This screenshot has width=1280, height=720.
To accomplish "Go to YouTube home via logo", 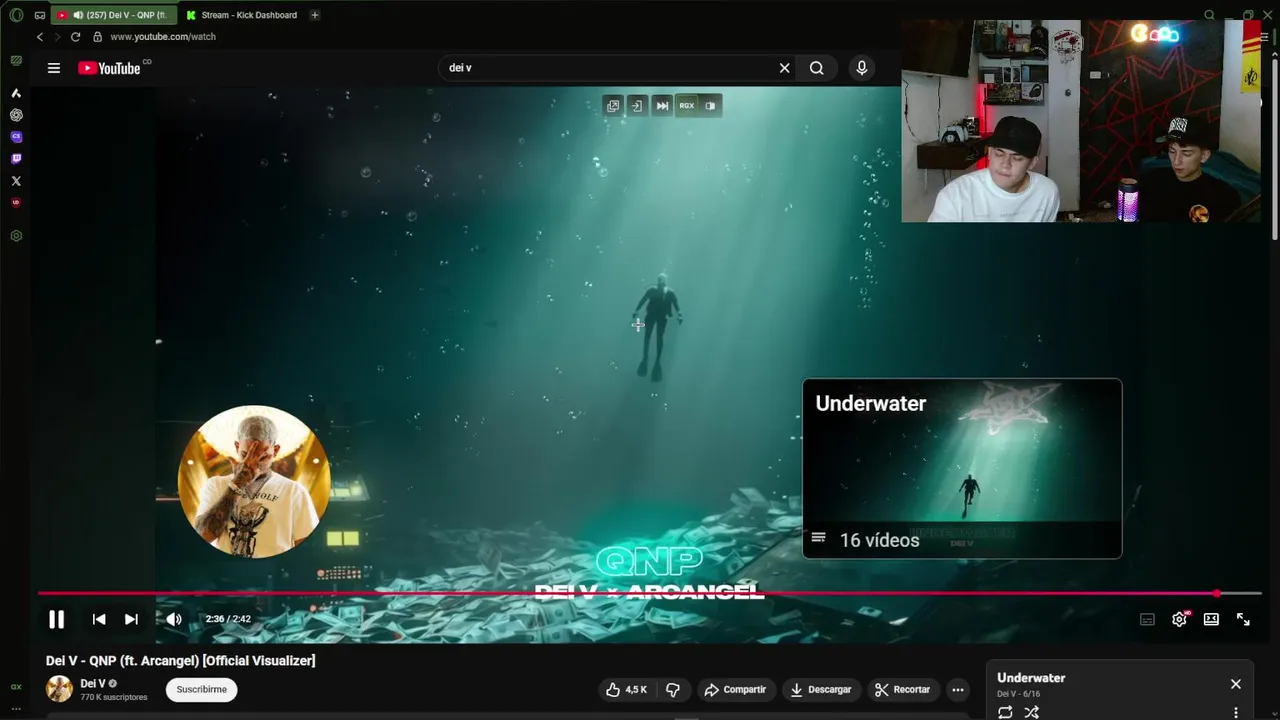I will pos(109,68).
